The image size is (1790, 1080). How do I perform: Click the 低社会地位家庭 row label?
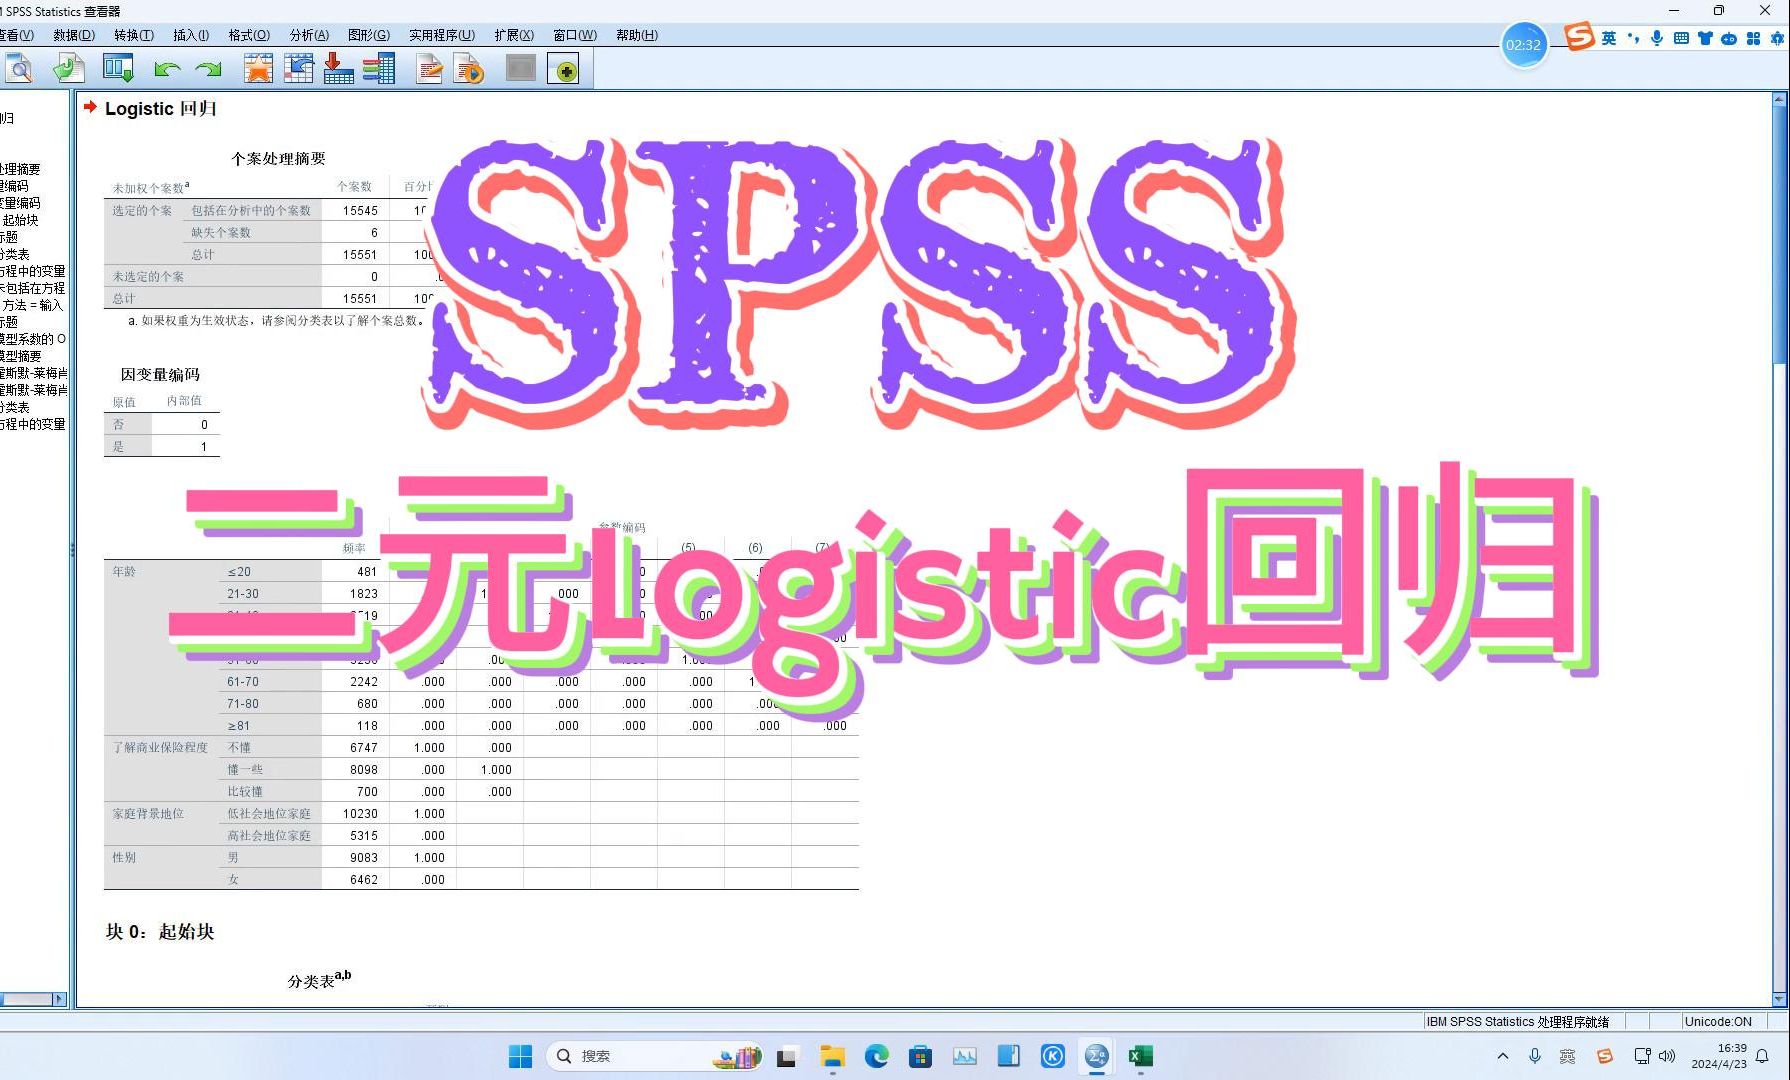pos(269,813)
